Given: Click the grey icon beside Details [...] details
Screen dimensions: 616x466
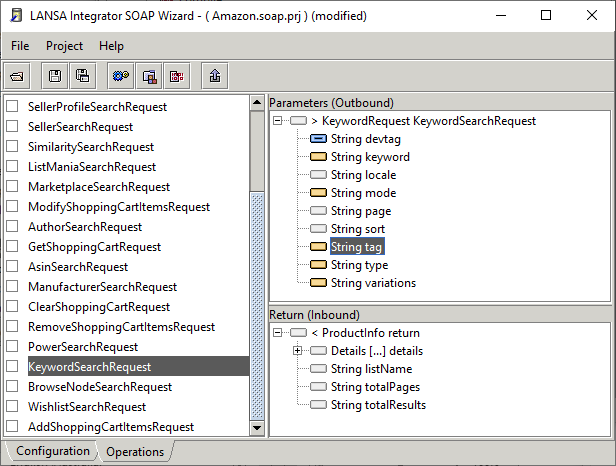Looking at the screenshot, I should click(x=318, y=351).
